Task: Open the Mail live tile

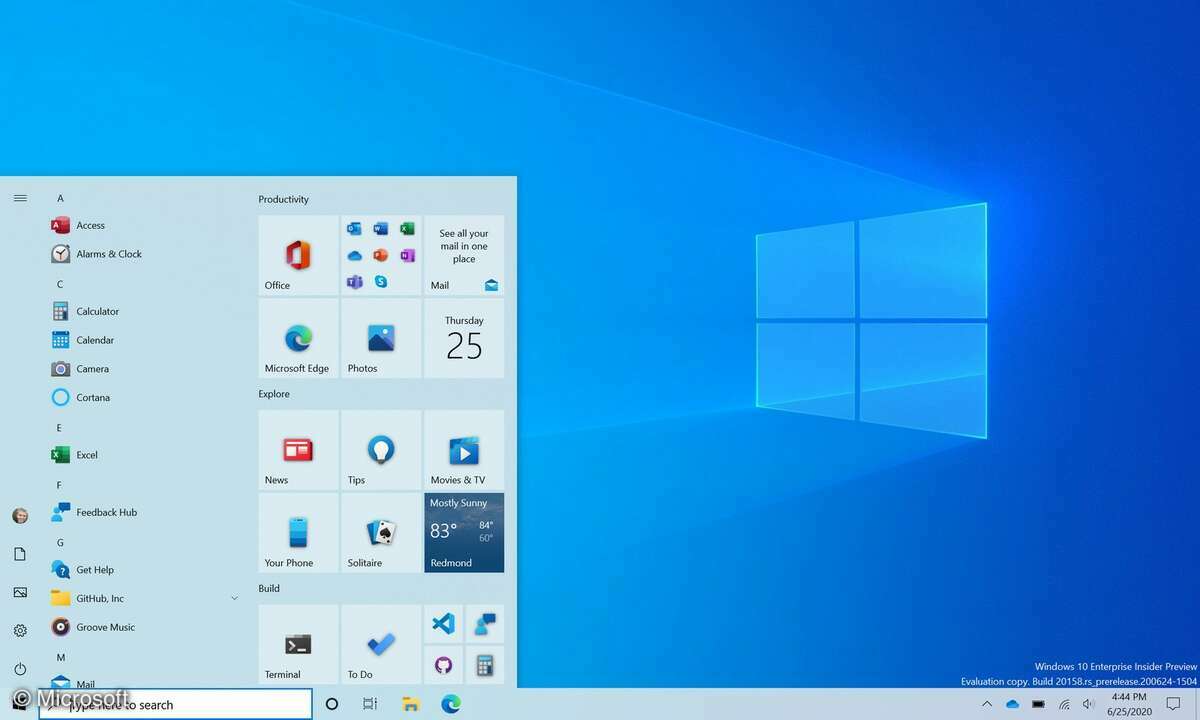Action: (x=464, y=255)
